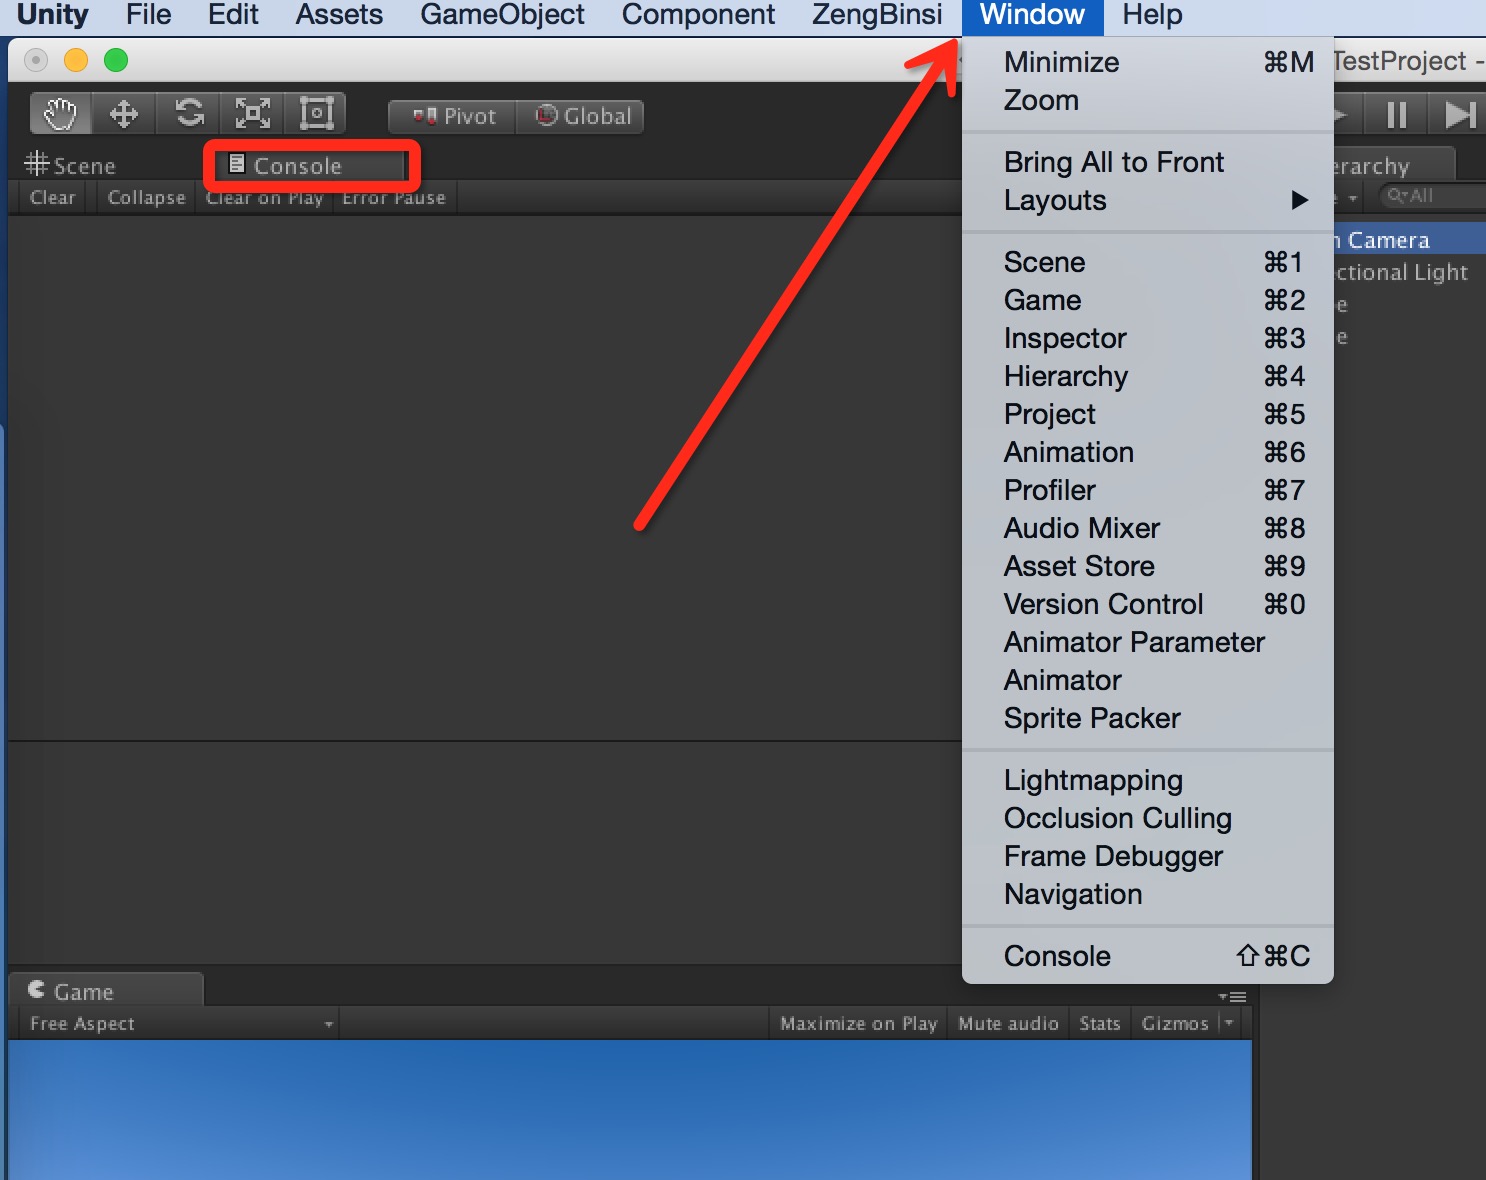Toggle Clear on Play
The height and width of the screenshot is (1180, 1486).
(264, 197)
